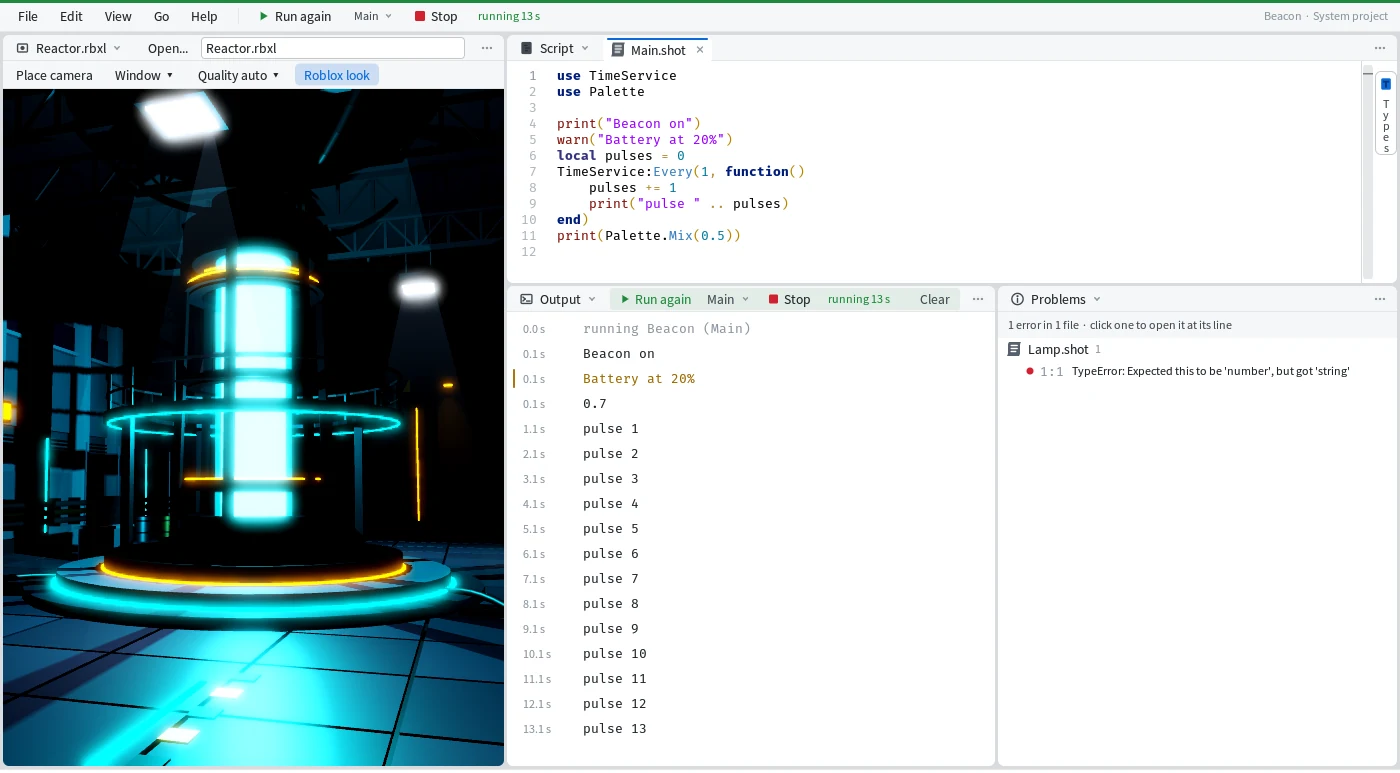Click Run again in the Output panel

coord(655,299)
